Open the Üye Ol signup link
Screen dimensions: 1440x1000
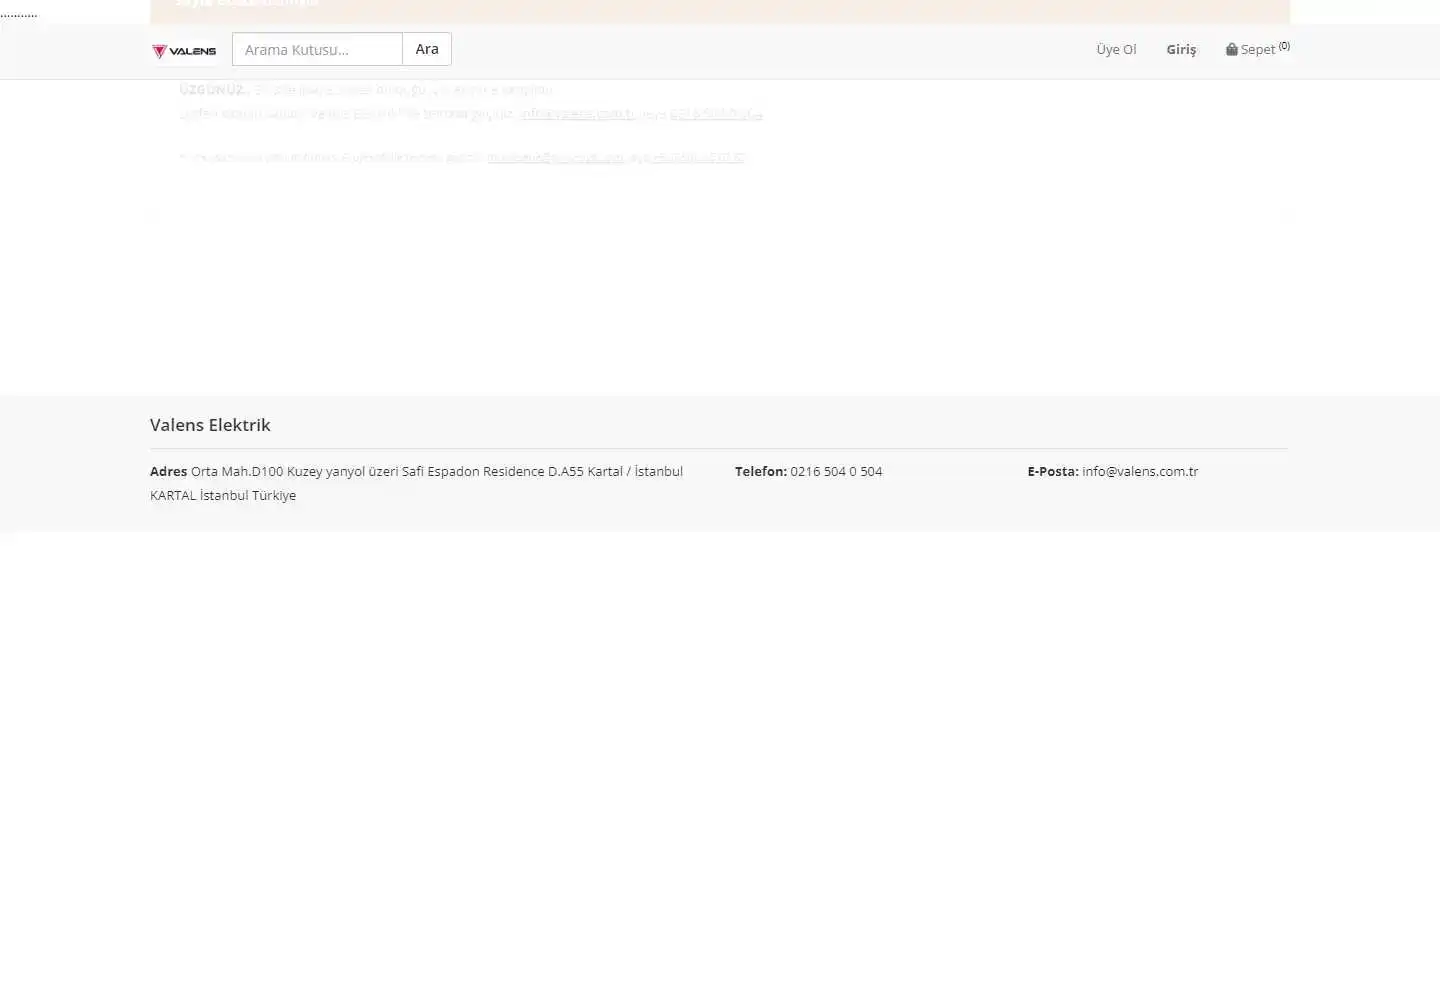point(1116,49)
